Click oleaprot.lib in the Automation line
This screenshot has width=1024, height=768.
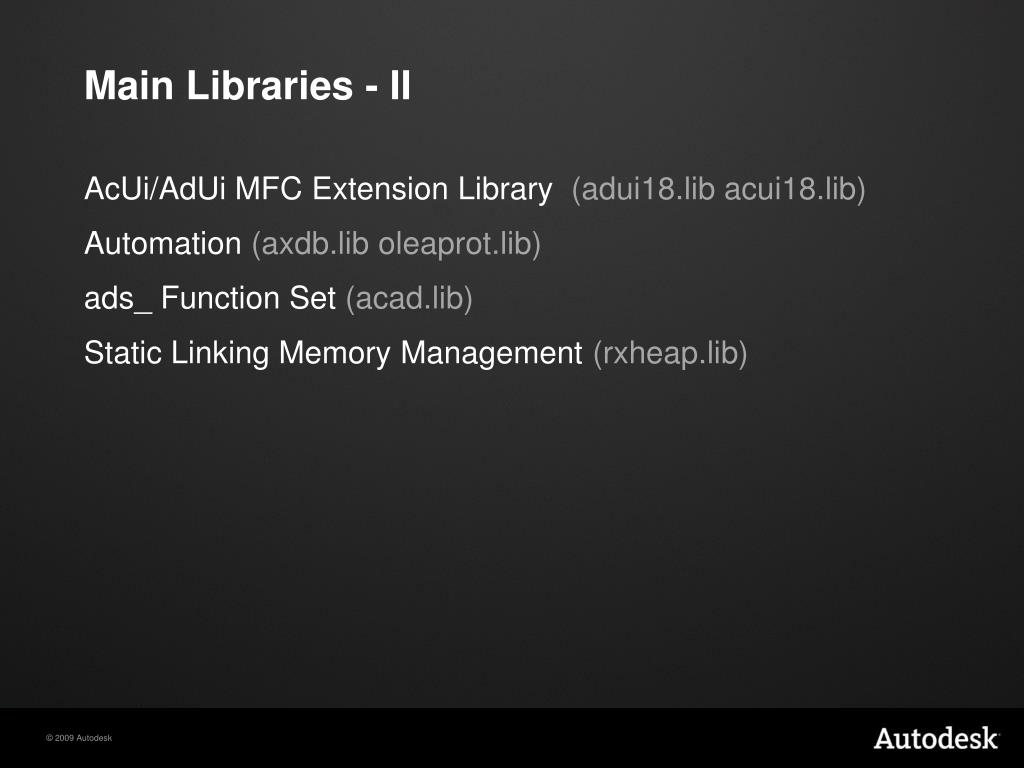[460, 244]
